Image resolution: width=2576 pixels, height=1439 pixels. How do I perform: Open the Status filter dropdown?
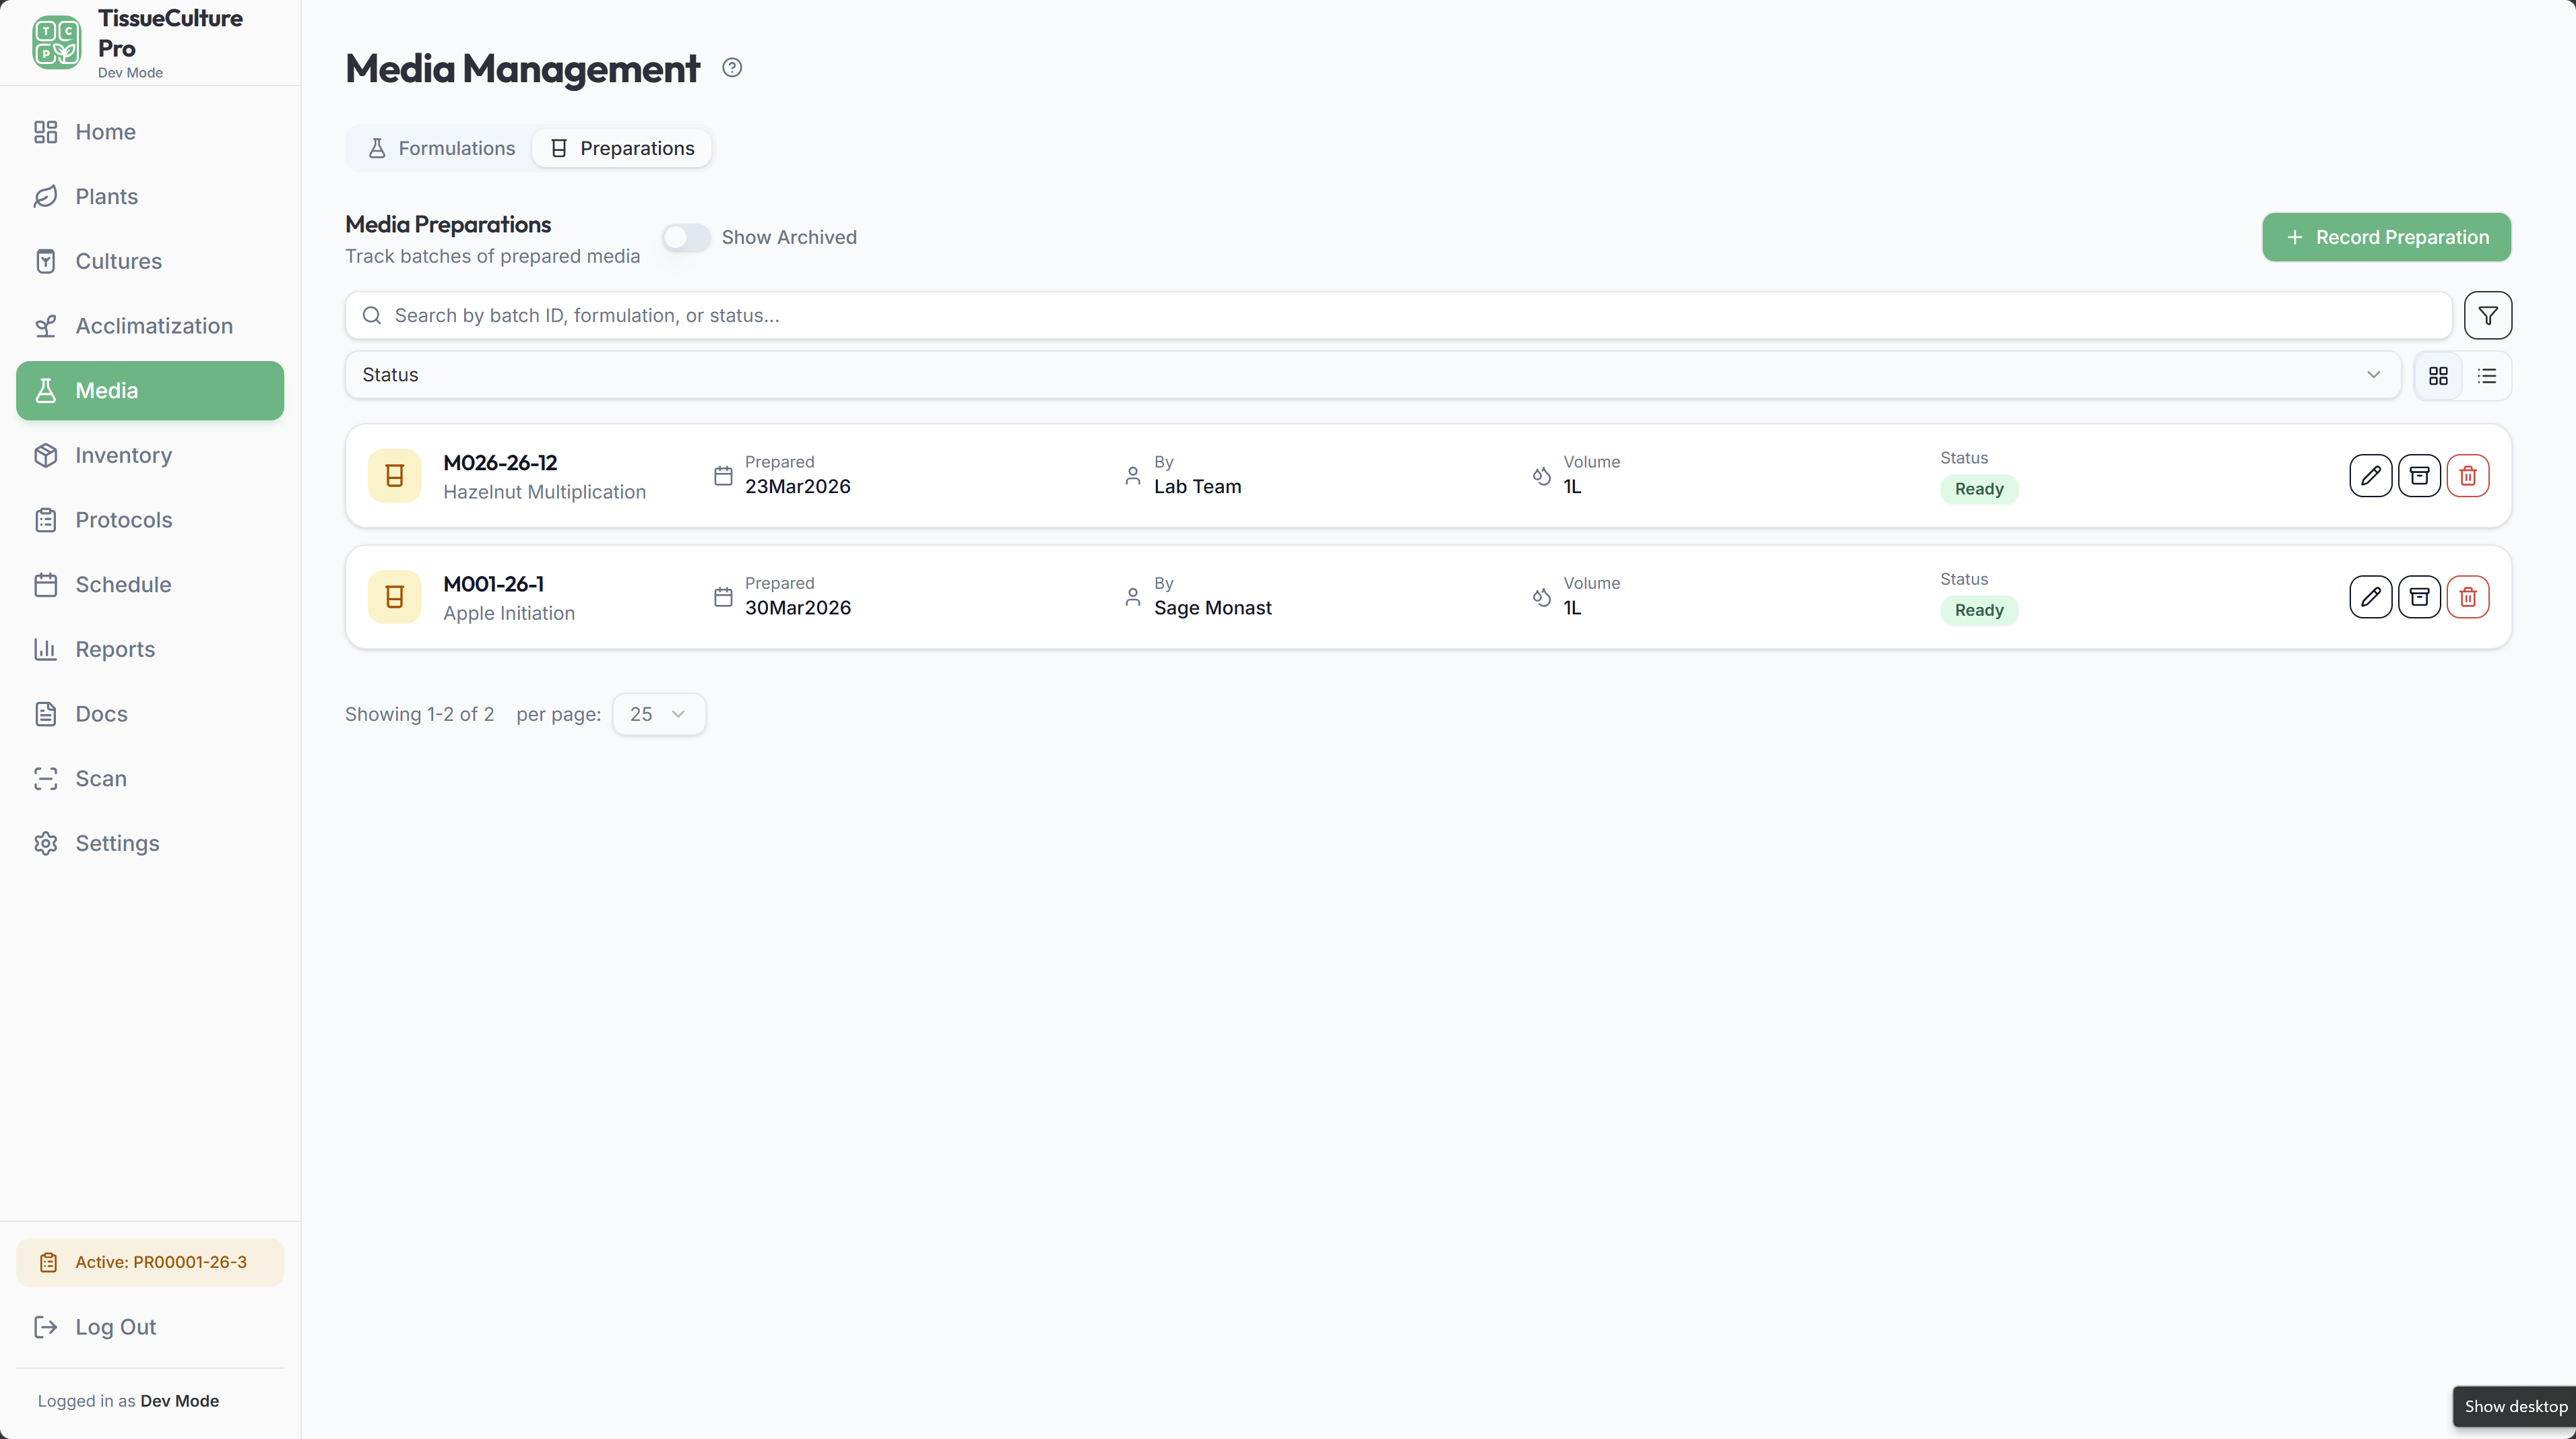click(x=1373, y=375)
